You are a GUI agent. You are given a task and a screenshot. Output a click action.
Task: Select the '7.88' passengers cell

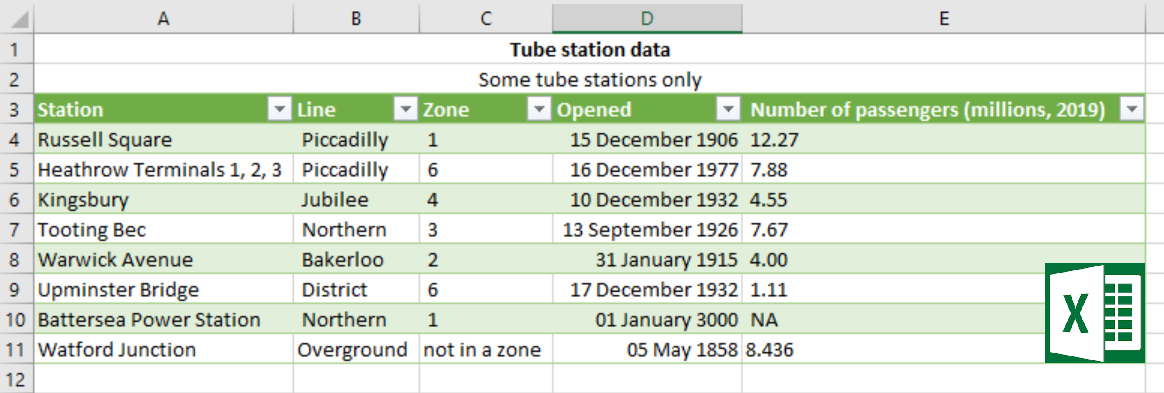[x=944, y=169]
